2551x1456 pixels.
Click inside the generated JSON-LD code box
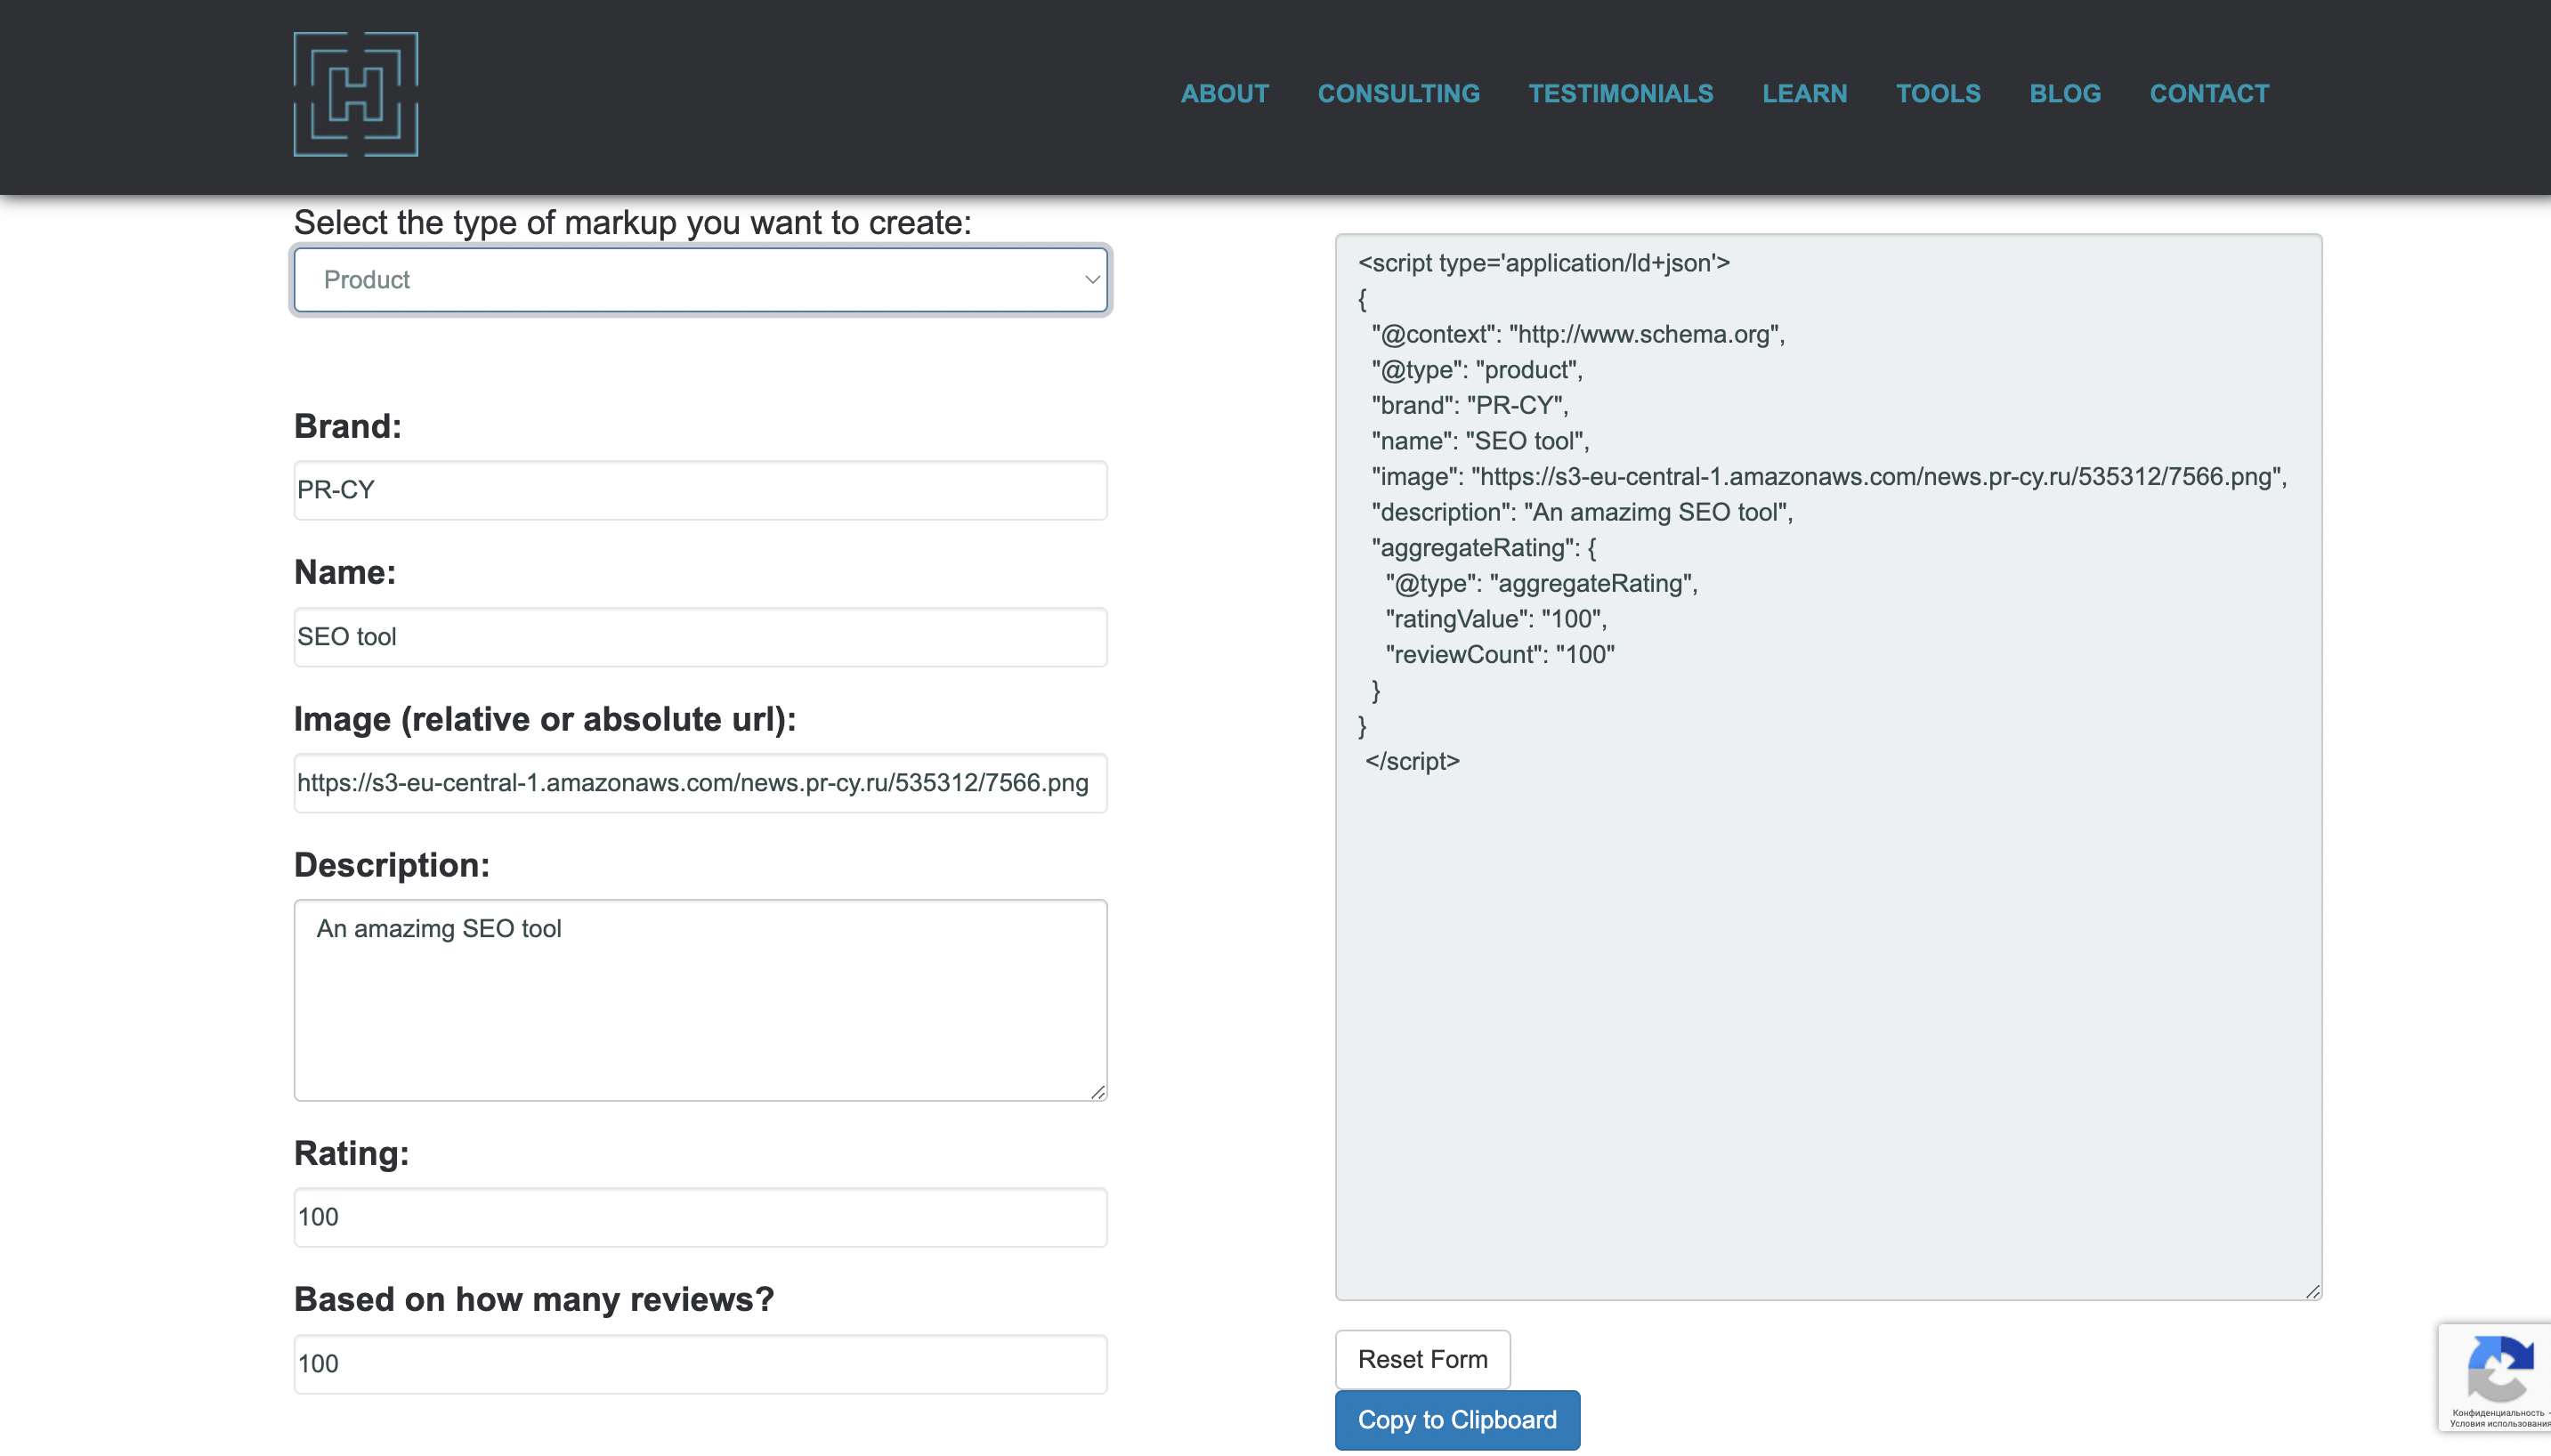[1827, 1000]
